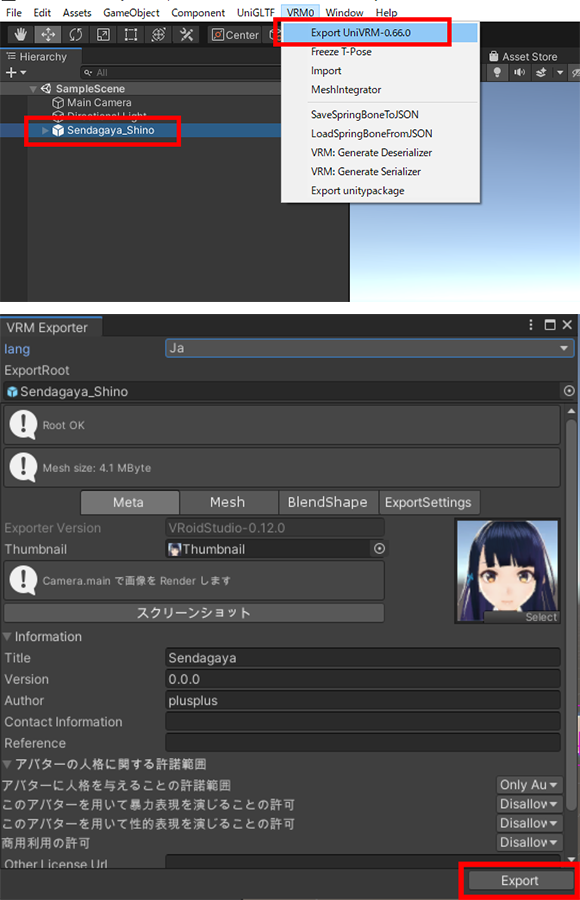Image resolution: width=580 pixels, height=900 pixels.
Task: Click the Author field showing plusplus
Action: click(x=363, y=700)
